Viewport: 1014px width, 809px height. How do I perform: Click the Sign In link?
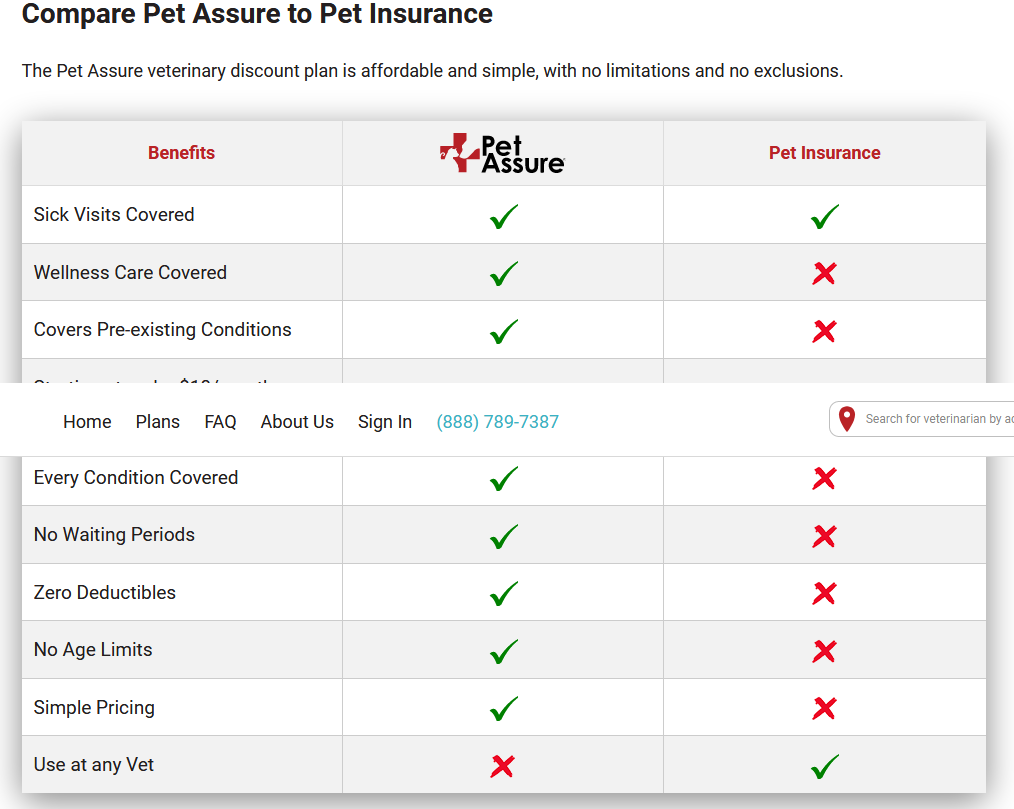pyautogui.click(x=385, y=422)
